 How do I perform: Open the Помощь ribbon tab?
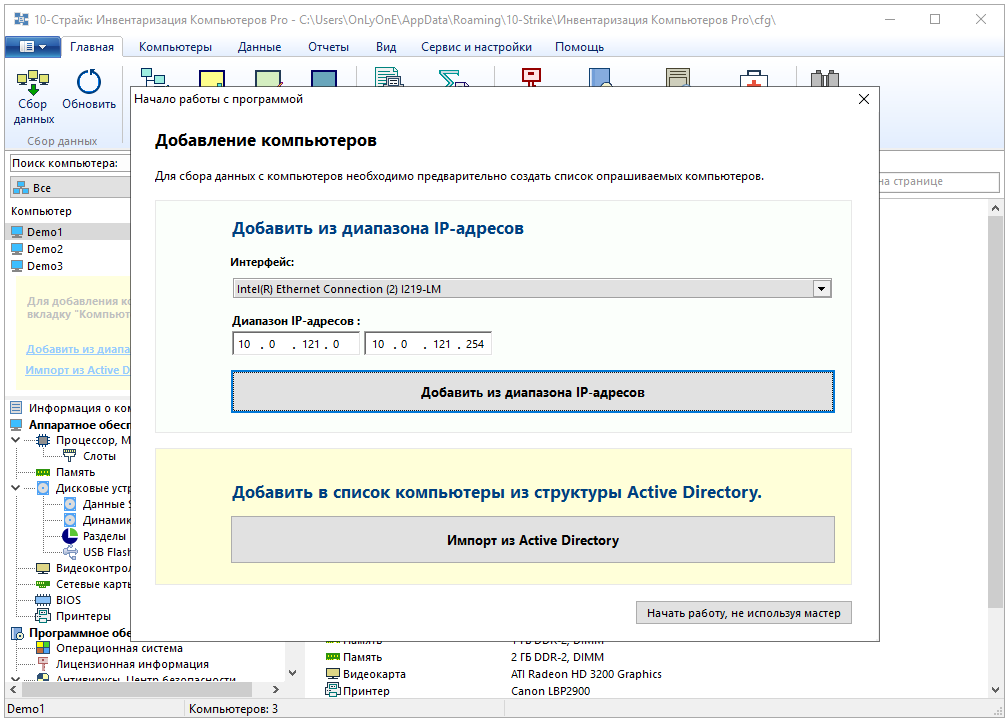coord(579,47)
